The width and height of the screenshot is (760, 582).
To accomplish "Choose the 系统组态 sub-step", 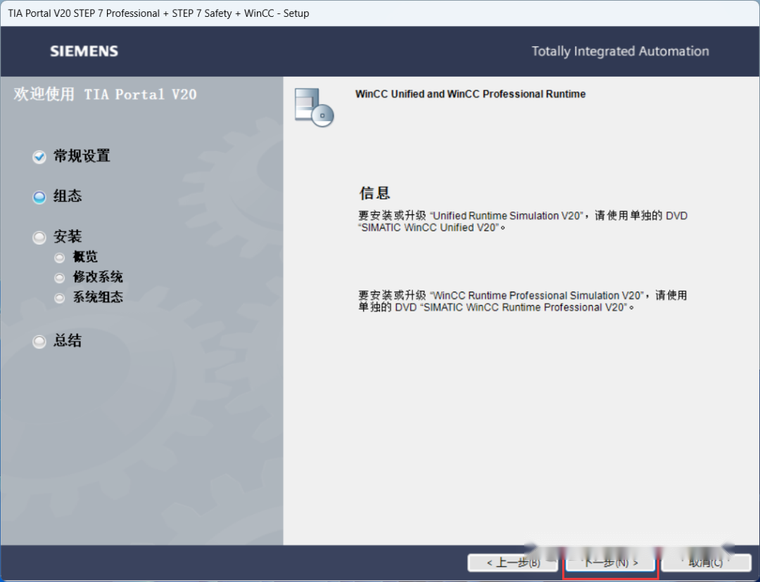I will click(98, 297).
